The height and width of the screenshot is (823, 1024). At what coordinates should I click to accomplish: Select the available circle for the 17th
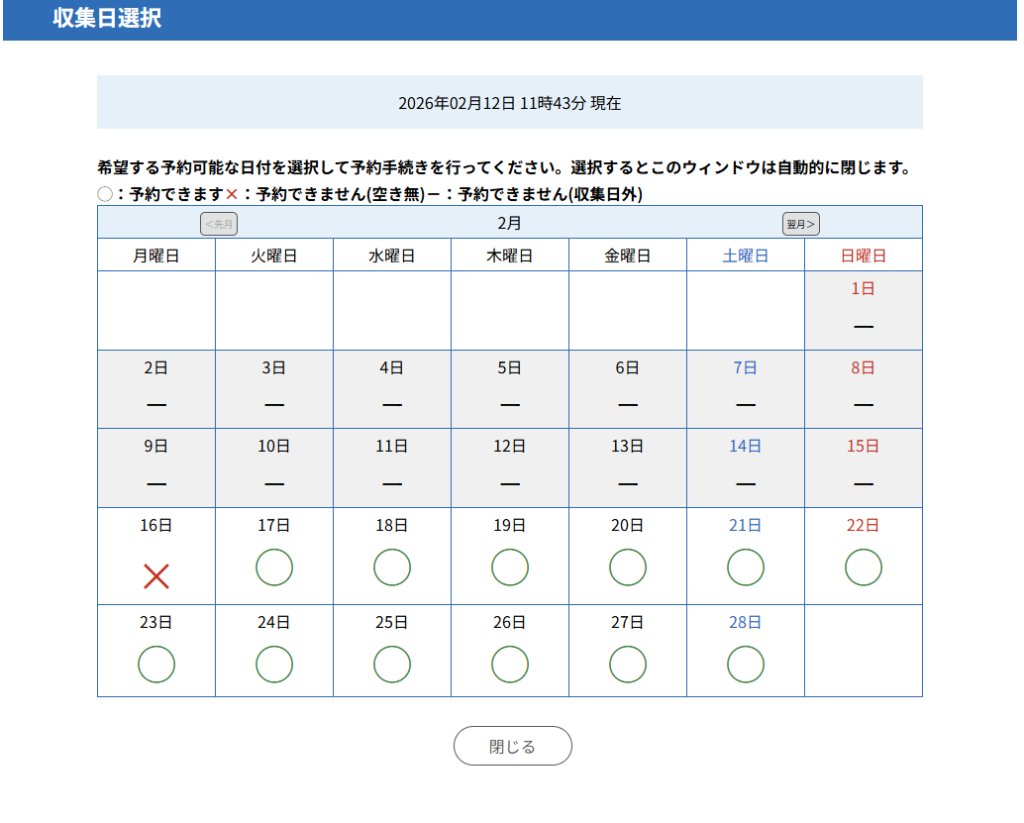(x=274, y=568)
